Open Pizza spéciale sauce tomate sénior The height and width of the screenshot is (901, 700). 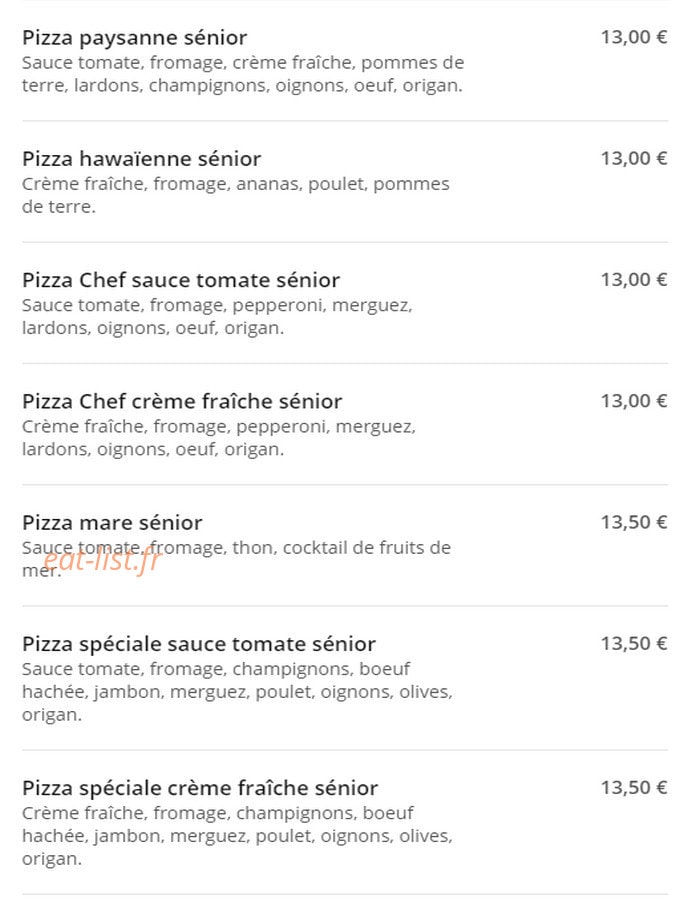pos(199,644)
